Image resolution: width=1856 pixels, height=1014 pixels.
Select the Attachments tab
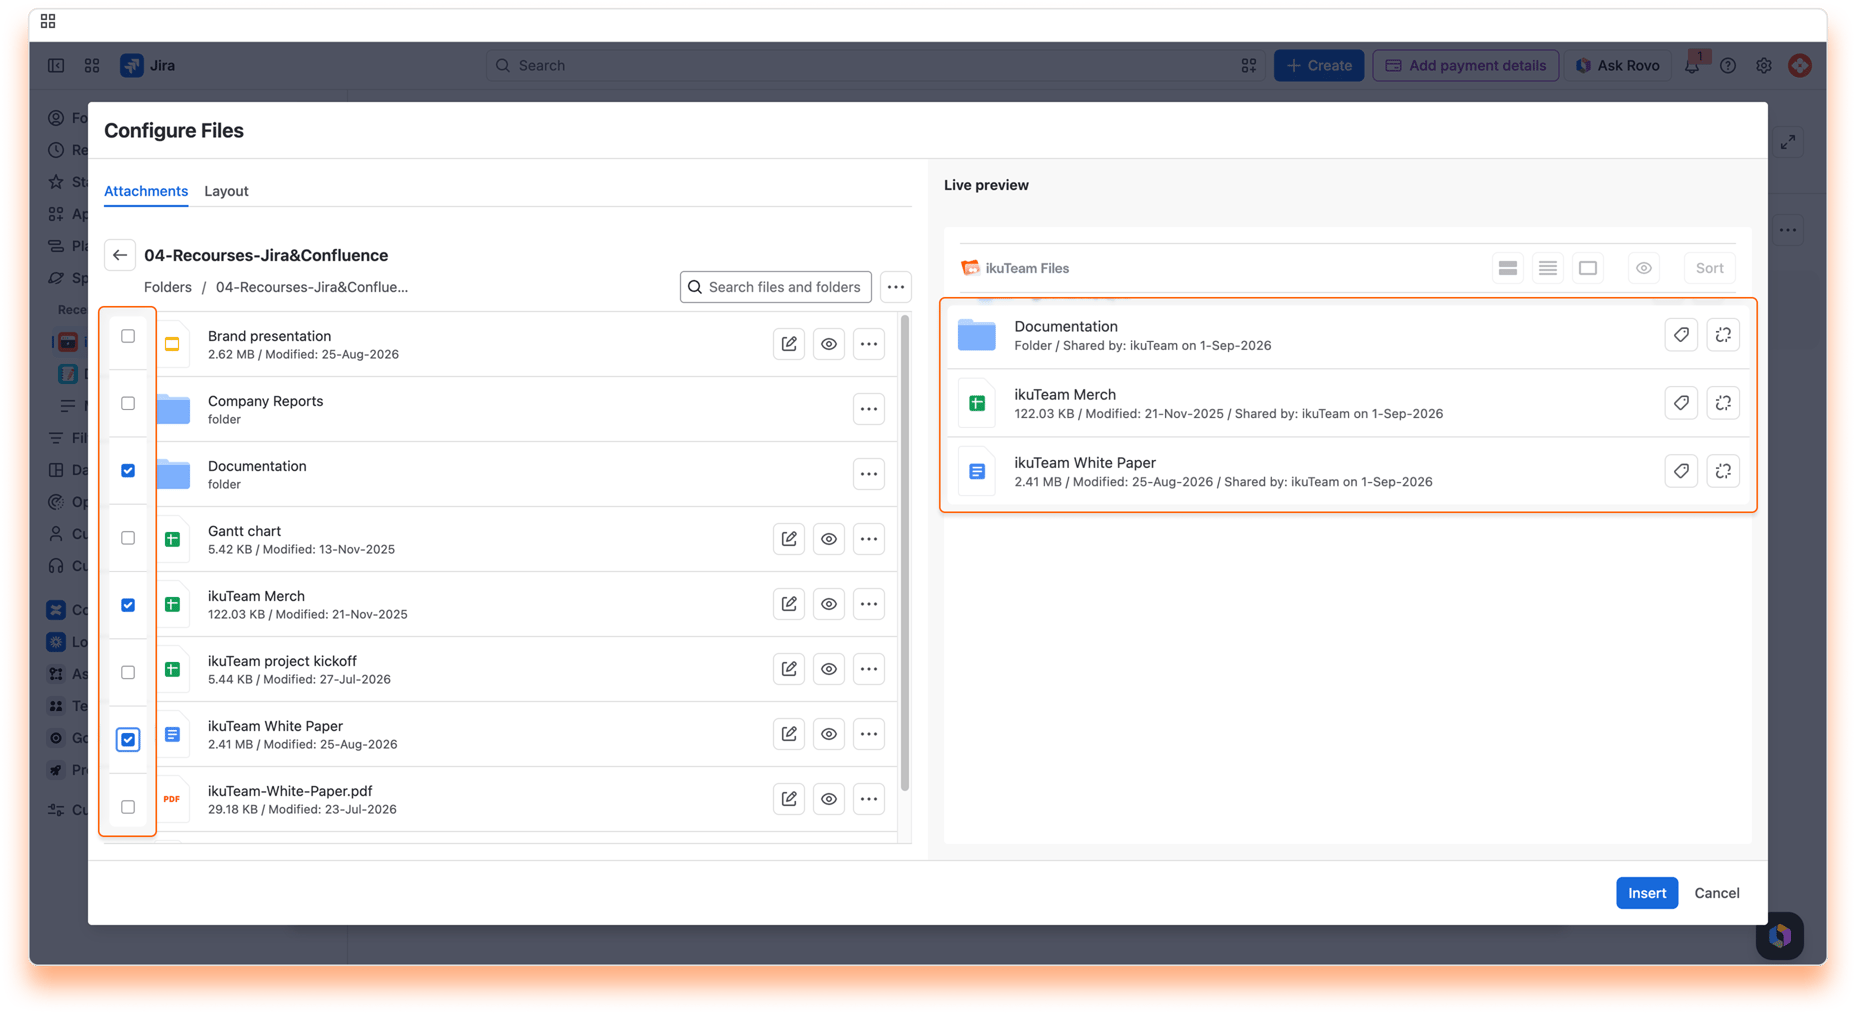146,191
